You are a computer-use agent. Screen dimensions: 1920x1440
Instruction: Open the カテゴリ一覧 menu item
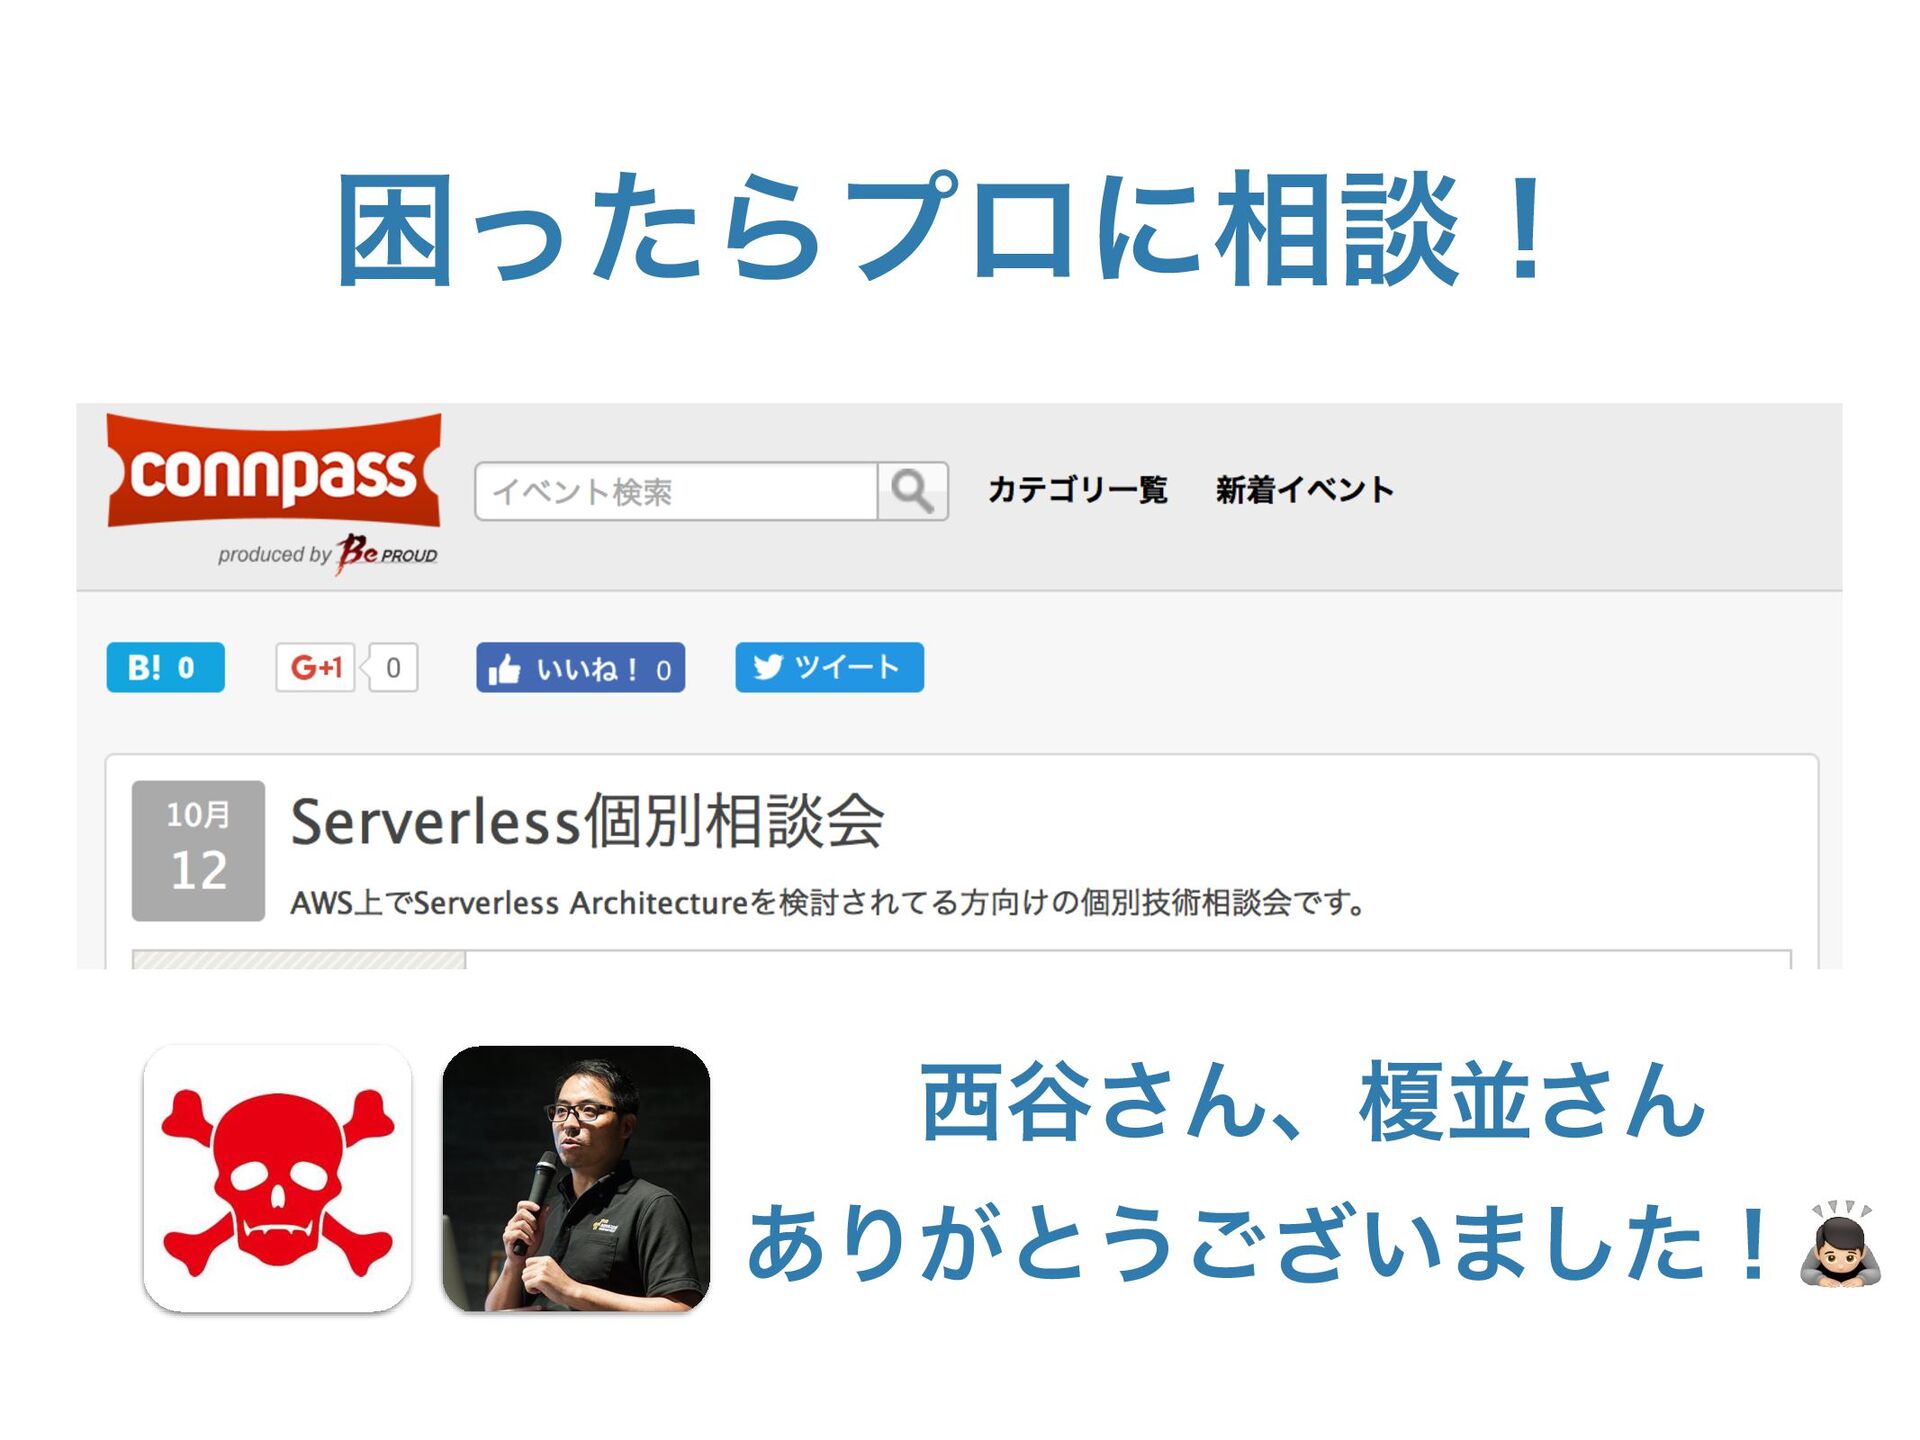[1077, 490]
